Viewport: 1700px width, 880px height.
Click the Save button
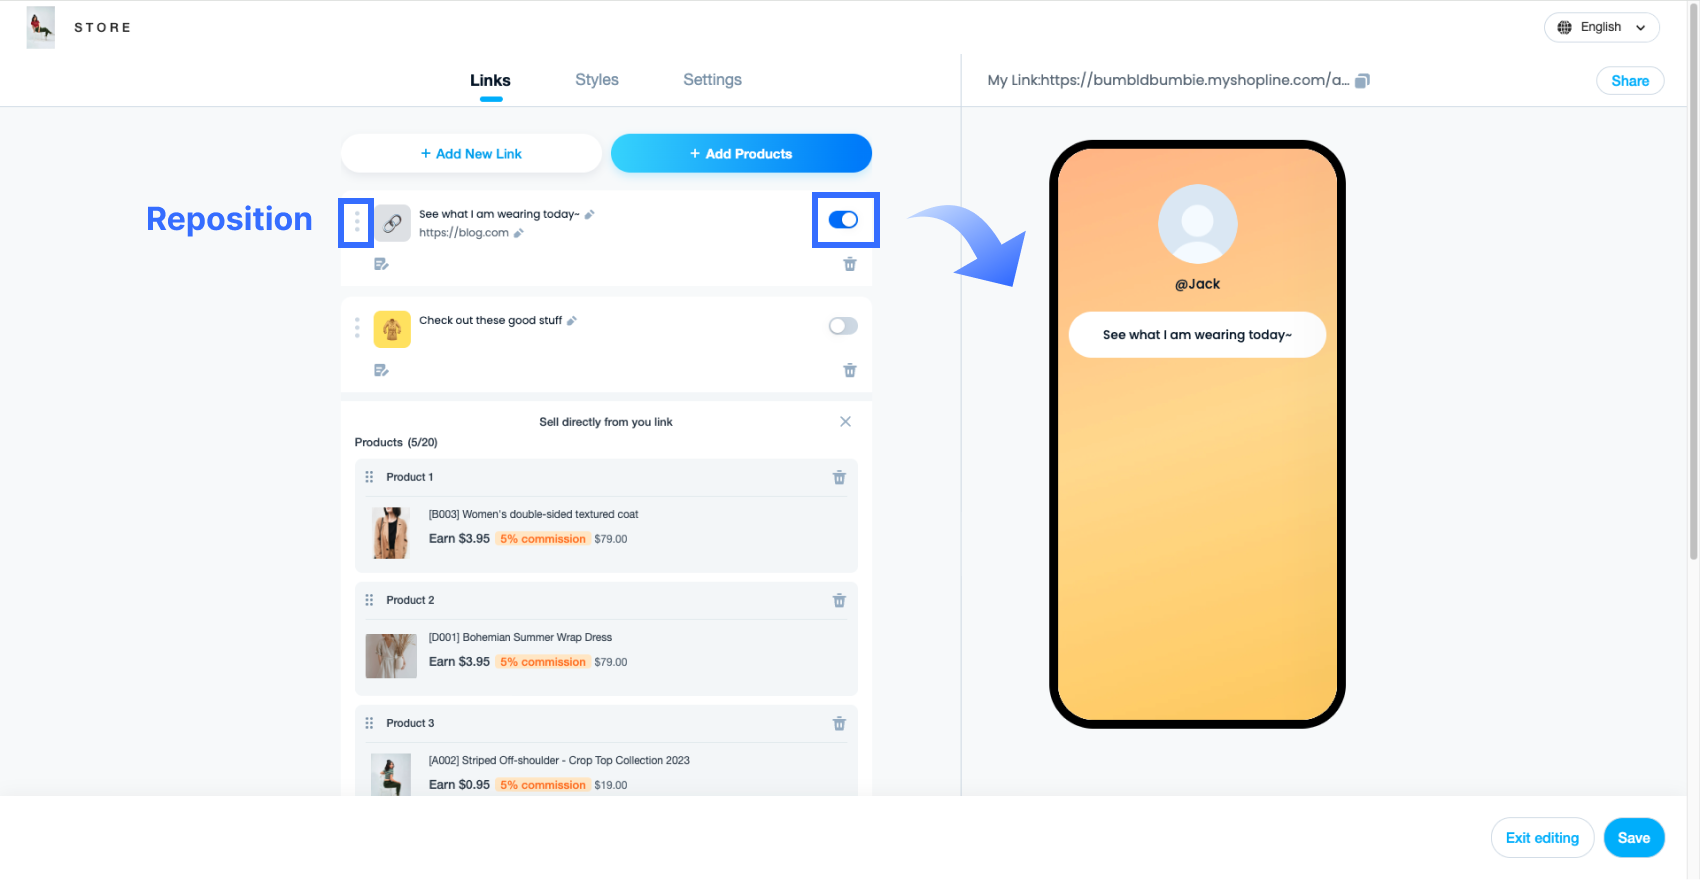tap(1633, 838)
